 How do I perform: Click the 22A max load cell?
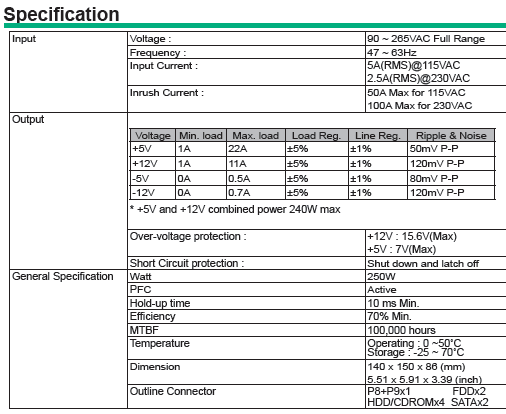pos(256,149)
